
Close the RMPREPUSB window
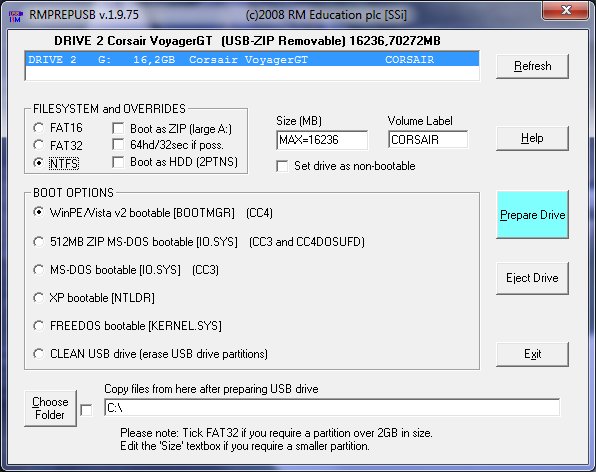pos(566,10)
